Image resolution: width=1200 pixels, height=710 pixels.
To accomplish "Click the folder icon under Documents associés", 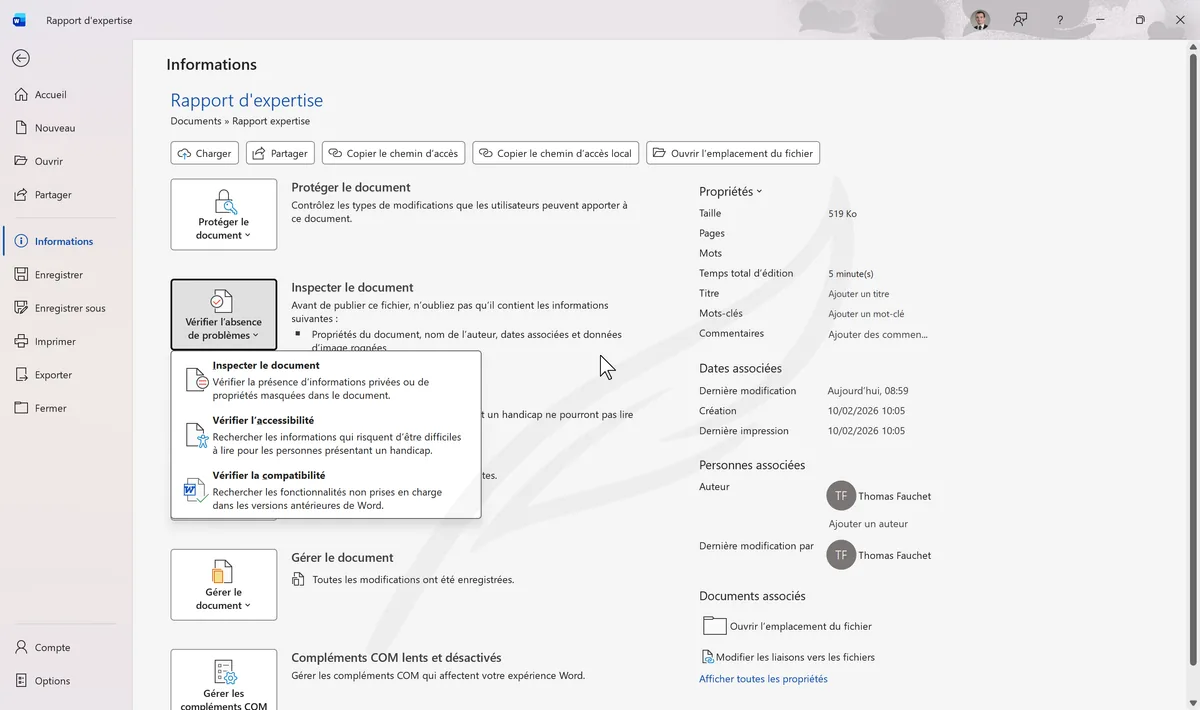I will click(x=714, y=626).
